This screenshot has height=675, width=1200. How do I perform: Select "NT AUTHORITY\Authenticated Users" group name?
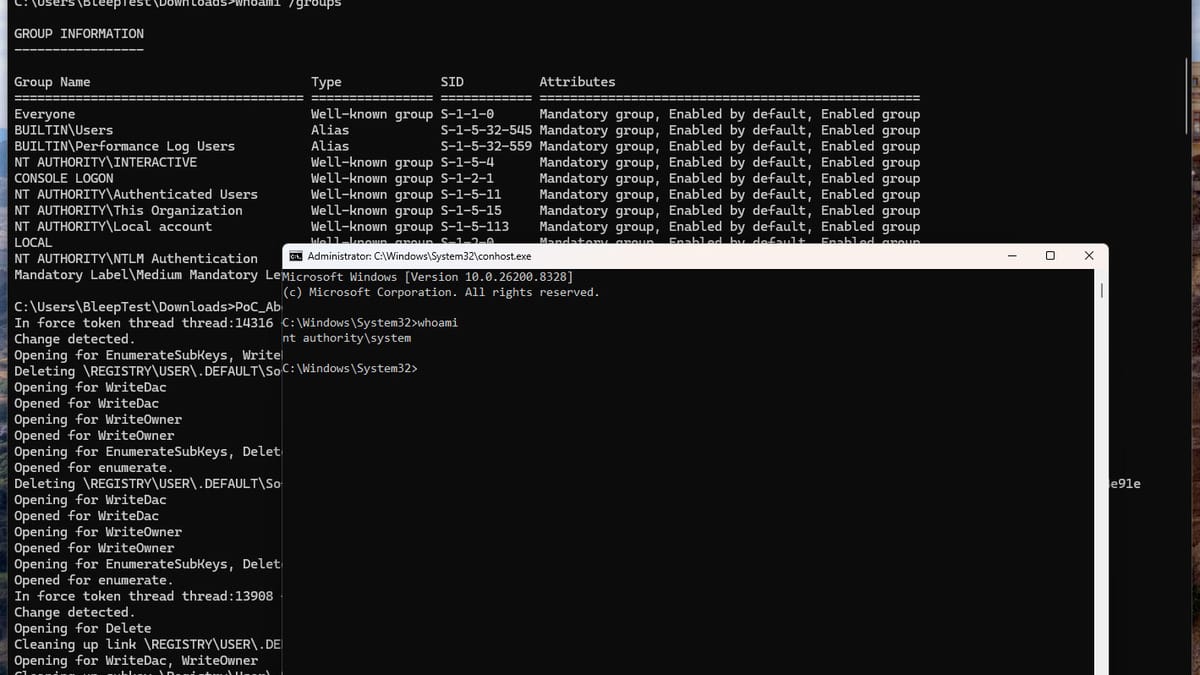tap(136, 194)
